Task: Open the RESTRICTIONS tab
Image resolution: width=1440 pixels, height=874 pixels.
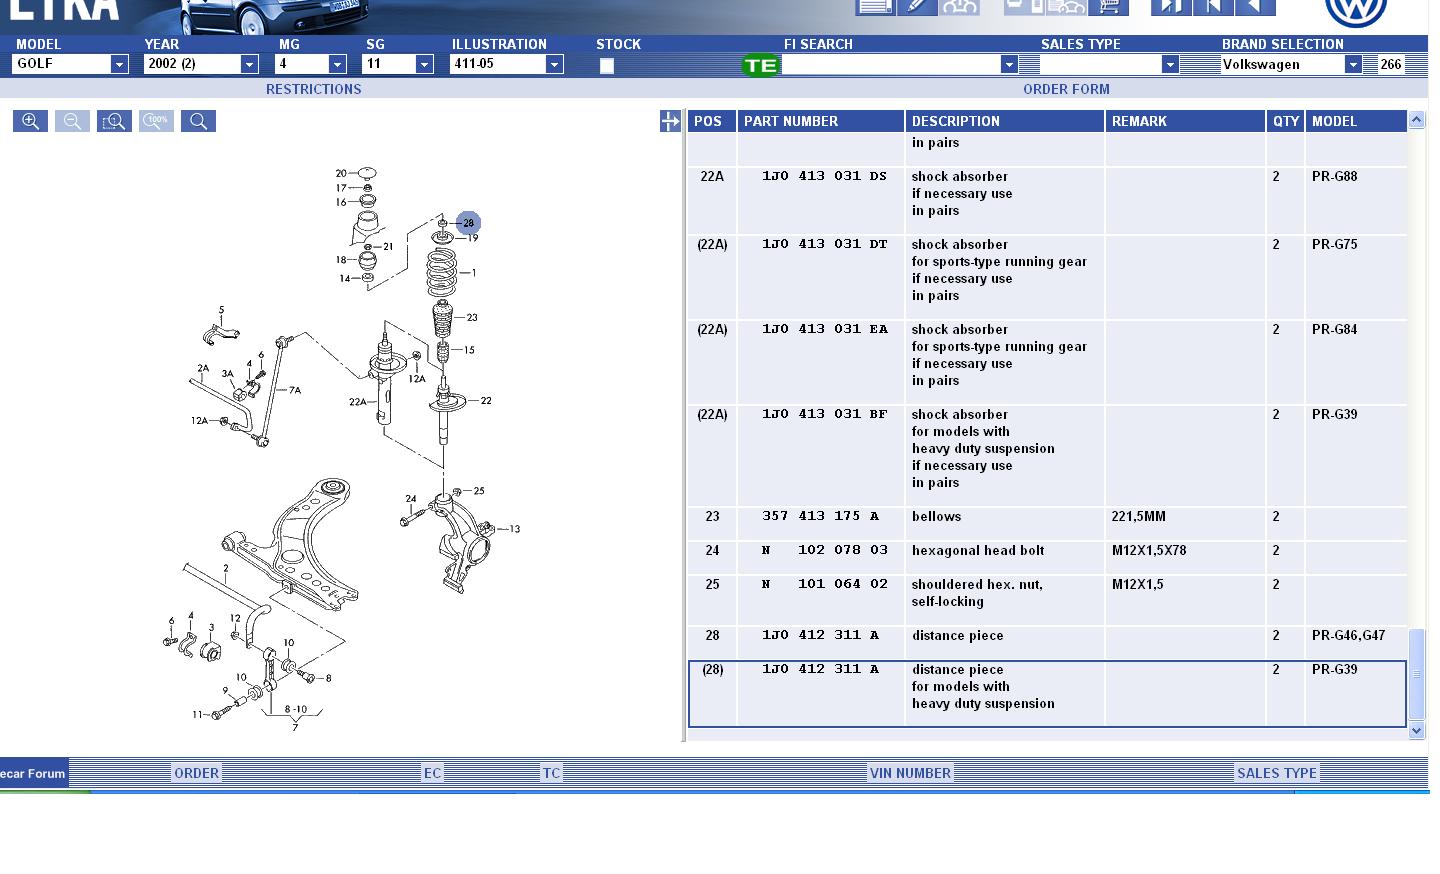Action: [x=313, y=89]
